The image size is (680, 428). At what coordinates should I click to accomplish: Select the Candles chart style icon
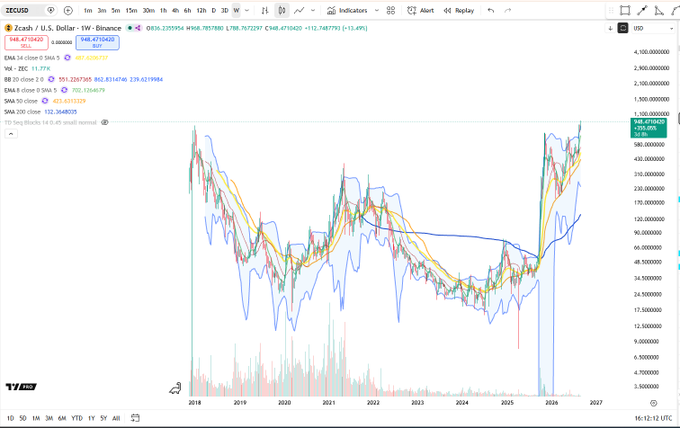coord(282,10)
